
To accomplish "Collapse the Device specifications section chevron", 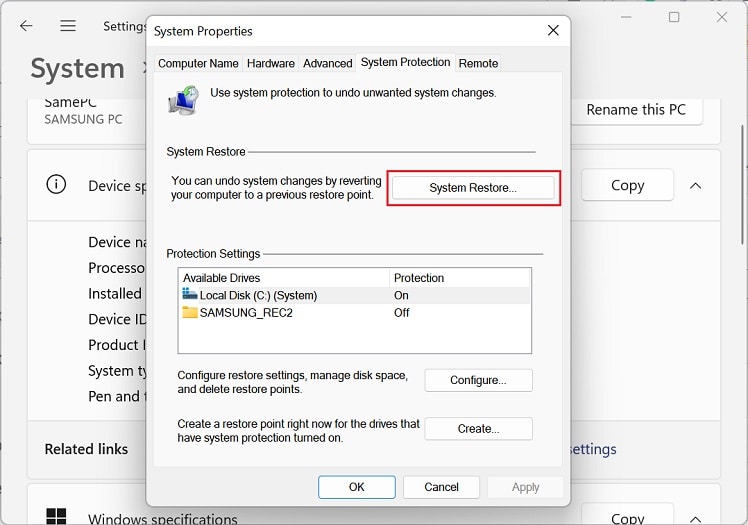I will coord(696,185).
